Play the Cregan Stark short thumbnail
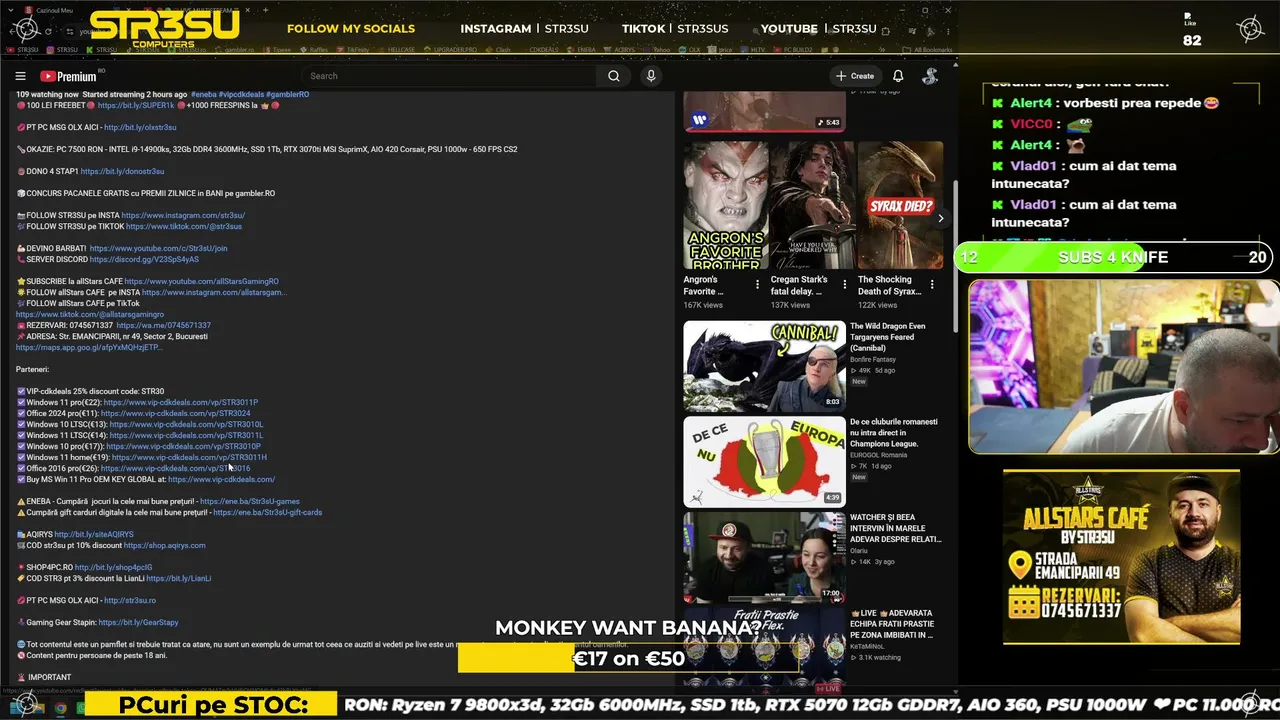Screen dimensions: 1280x720 click(812, 205)
